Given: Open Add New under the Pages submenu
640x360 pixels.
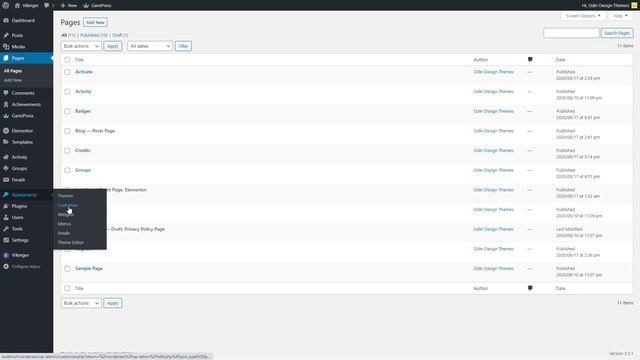Looking at the screenshot, I should pyautogui.click(x=13, y=80).
